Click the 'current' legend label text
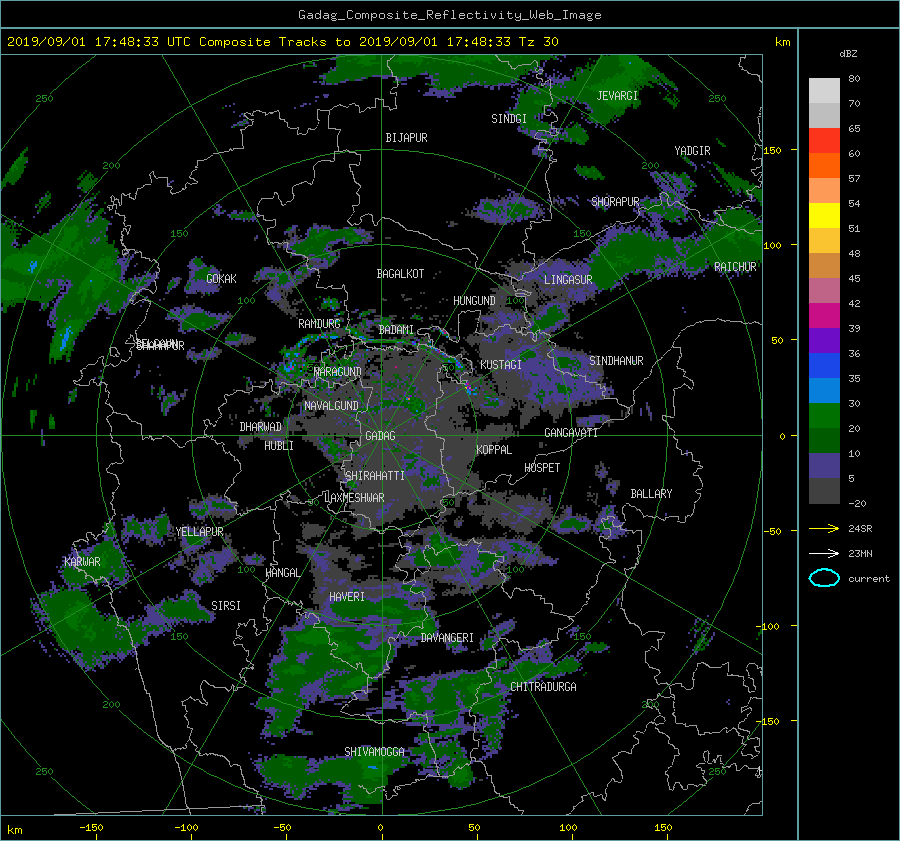Image resolution: width=900 pixels, height=841 pixels. (869, 579)
